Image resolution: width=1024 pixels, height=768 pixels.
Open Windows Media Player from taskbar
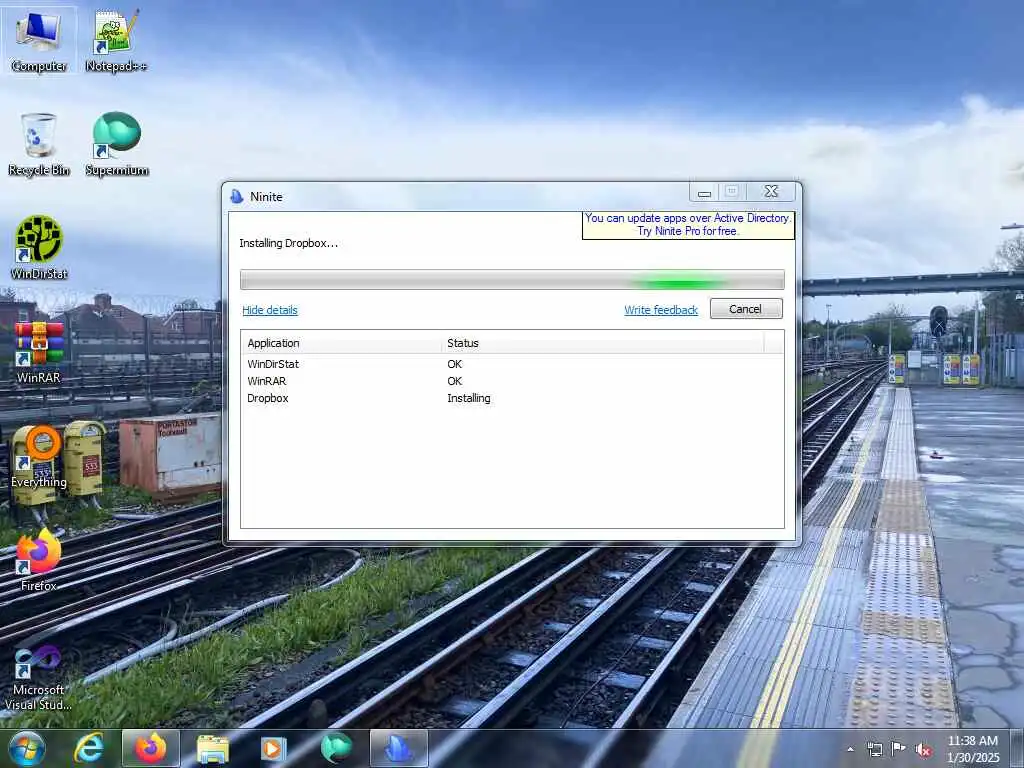tap(274, 748)
